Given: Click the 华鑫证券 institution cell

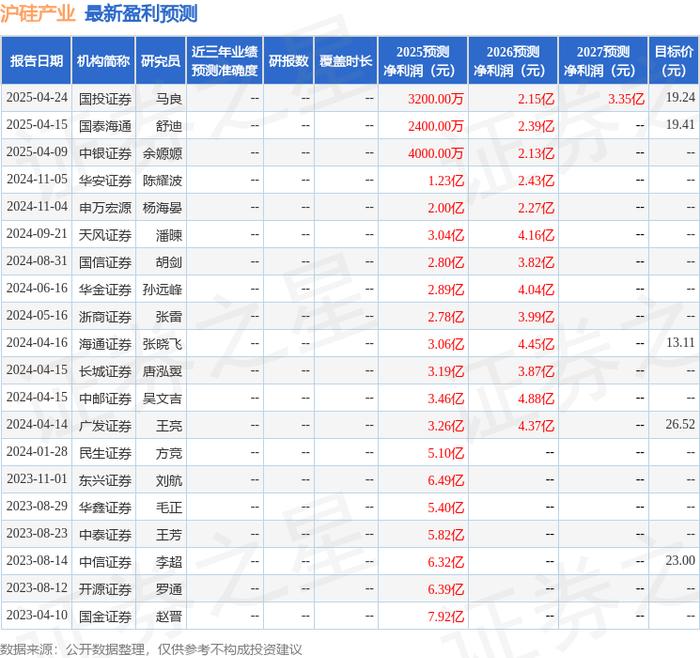Looking at the screenshot, I should 105,507.
